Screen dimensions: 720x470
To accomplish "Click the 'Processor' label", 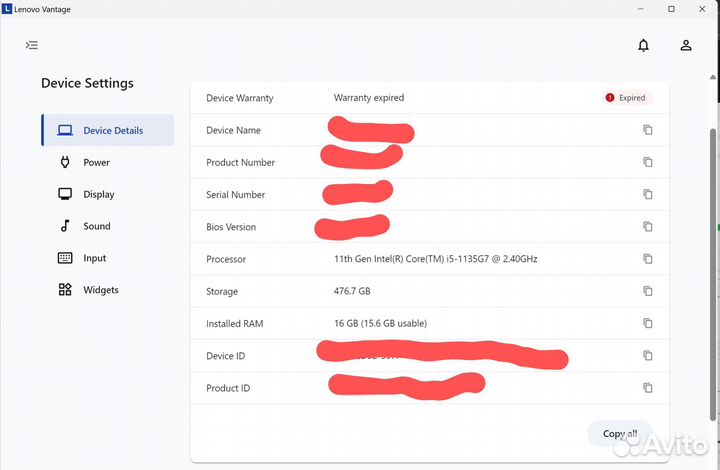I will pyautogui.click(x=226, y=259).
